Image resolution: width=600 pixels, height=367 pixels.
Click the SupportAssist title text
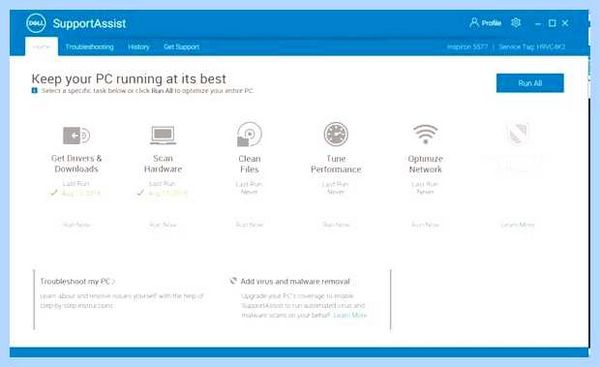(89, 23)
